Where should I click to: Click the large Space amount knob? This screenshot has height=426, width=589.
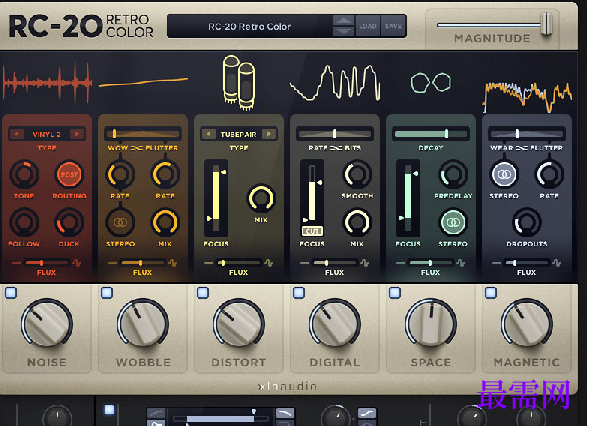(431, 323)
